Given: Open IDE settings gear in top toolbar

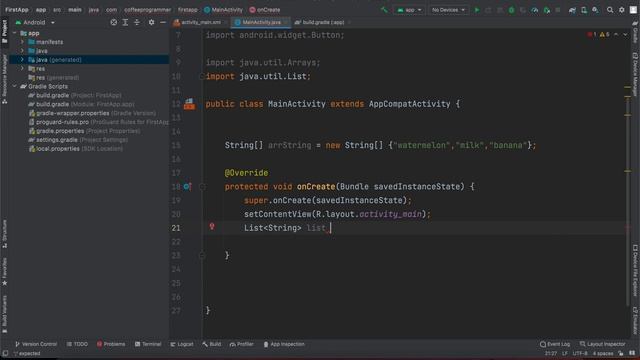Looking at the screenshot, I should click(x=622, y=10).
